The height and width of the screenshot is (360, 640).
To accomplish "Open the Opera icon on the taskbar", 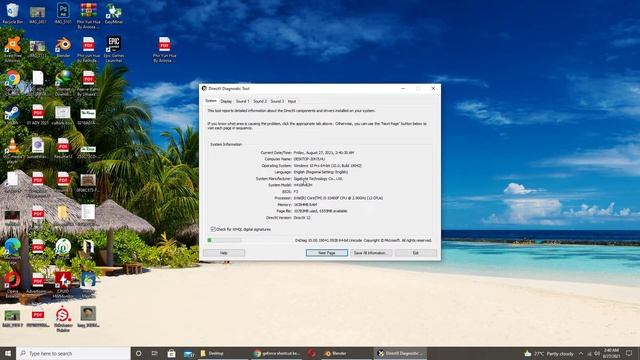I will coord(312,353).
